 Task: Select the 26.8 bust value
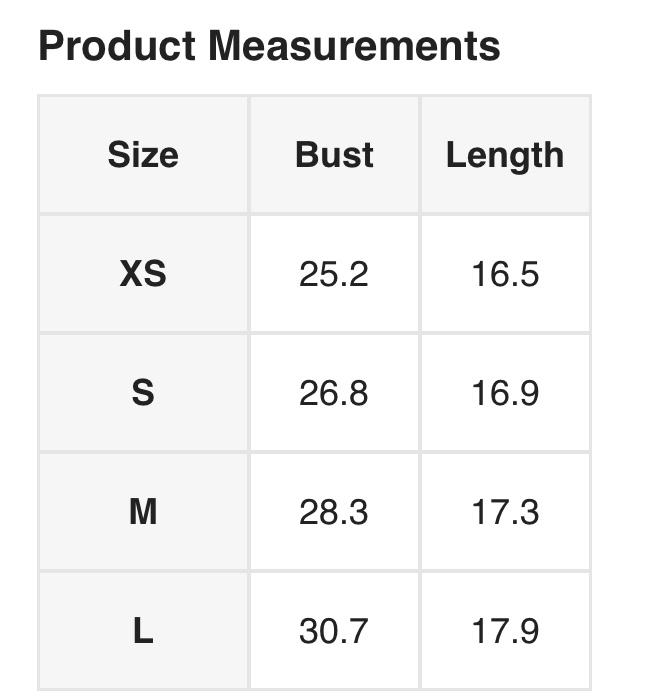pos(334,393)
